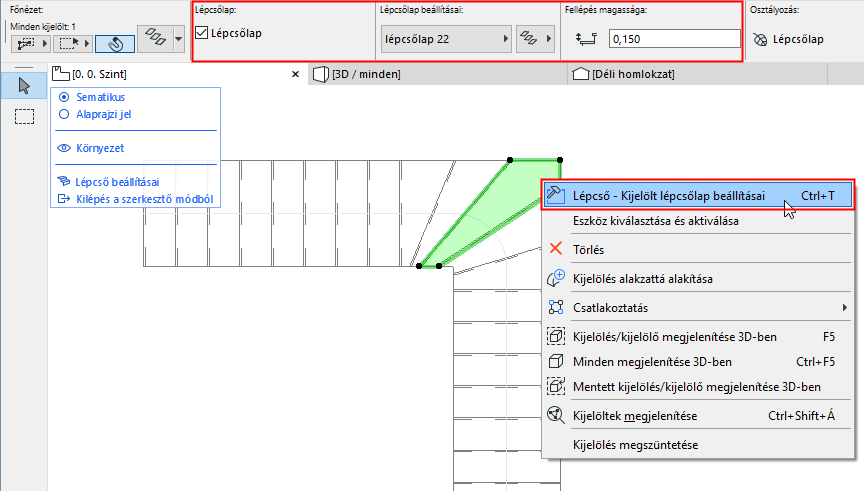Click the show selection in 3D icon
Viewport: 864px width, 491px height.
click(x=556, y=336)
